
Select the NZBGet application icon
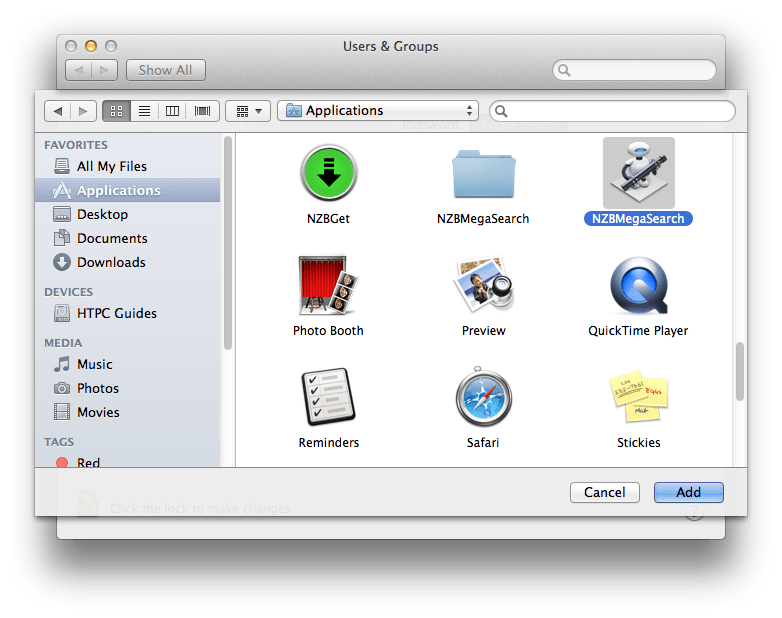(x=328, y=174)
